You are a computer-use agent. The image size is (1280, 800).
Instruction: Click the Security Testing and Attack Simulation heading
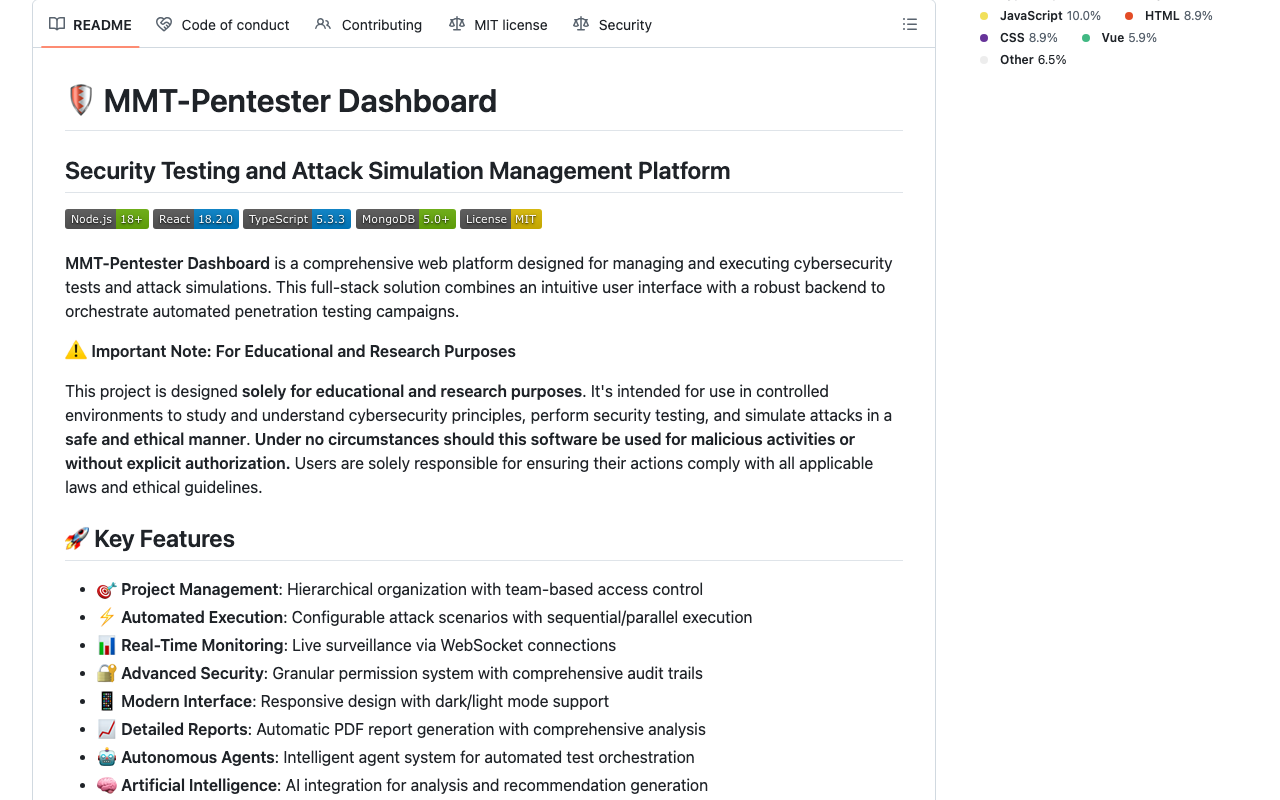click(x=397, y=171)
